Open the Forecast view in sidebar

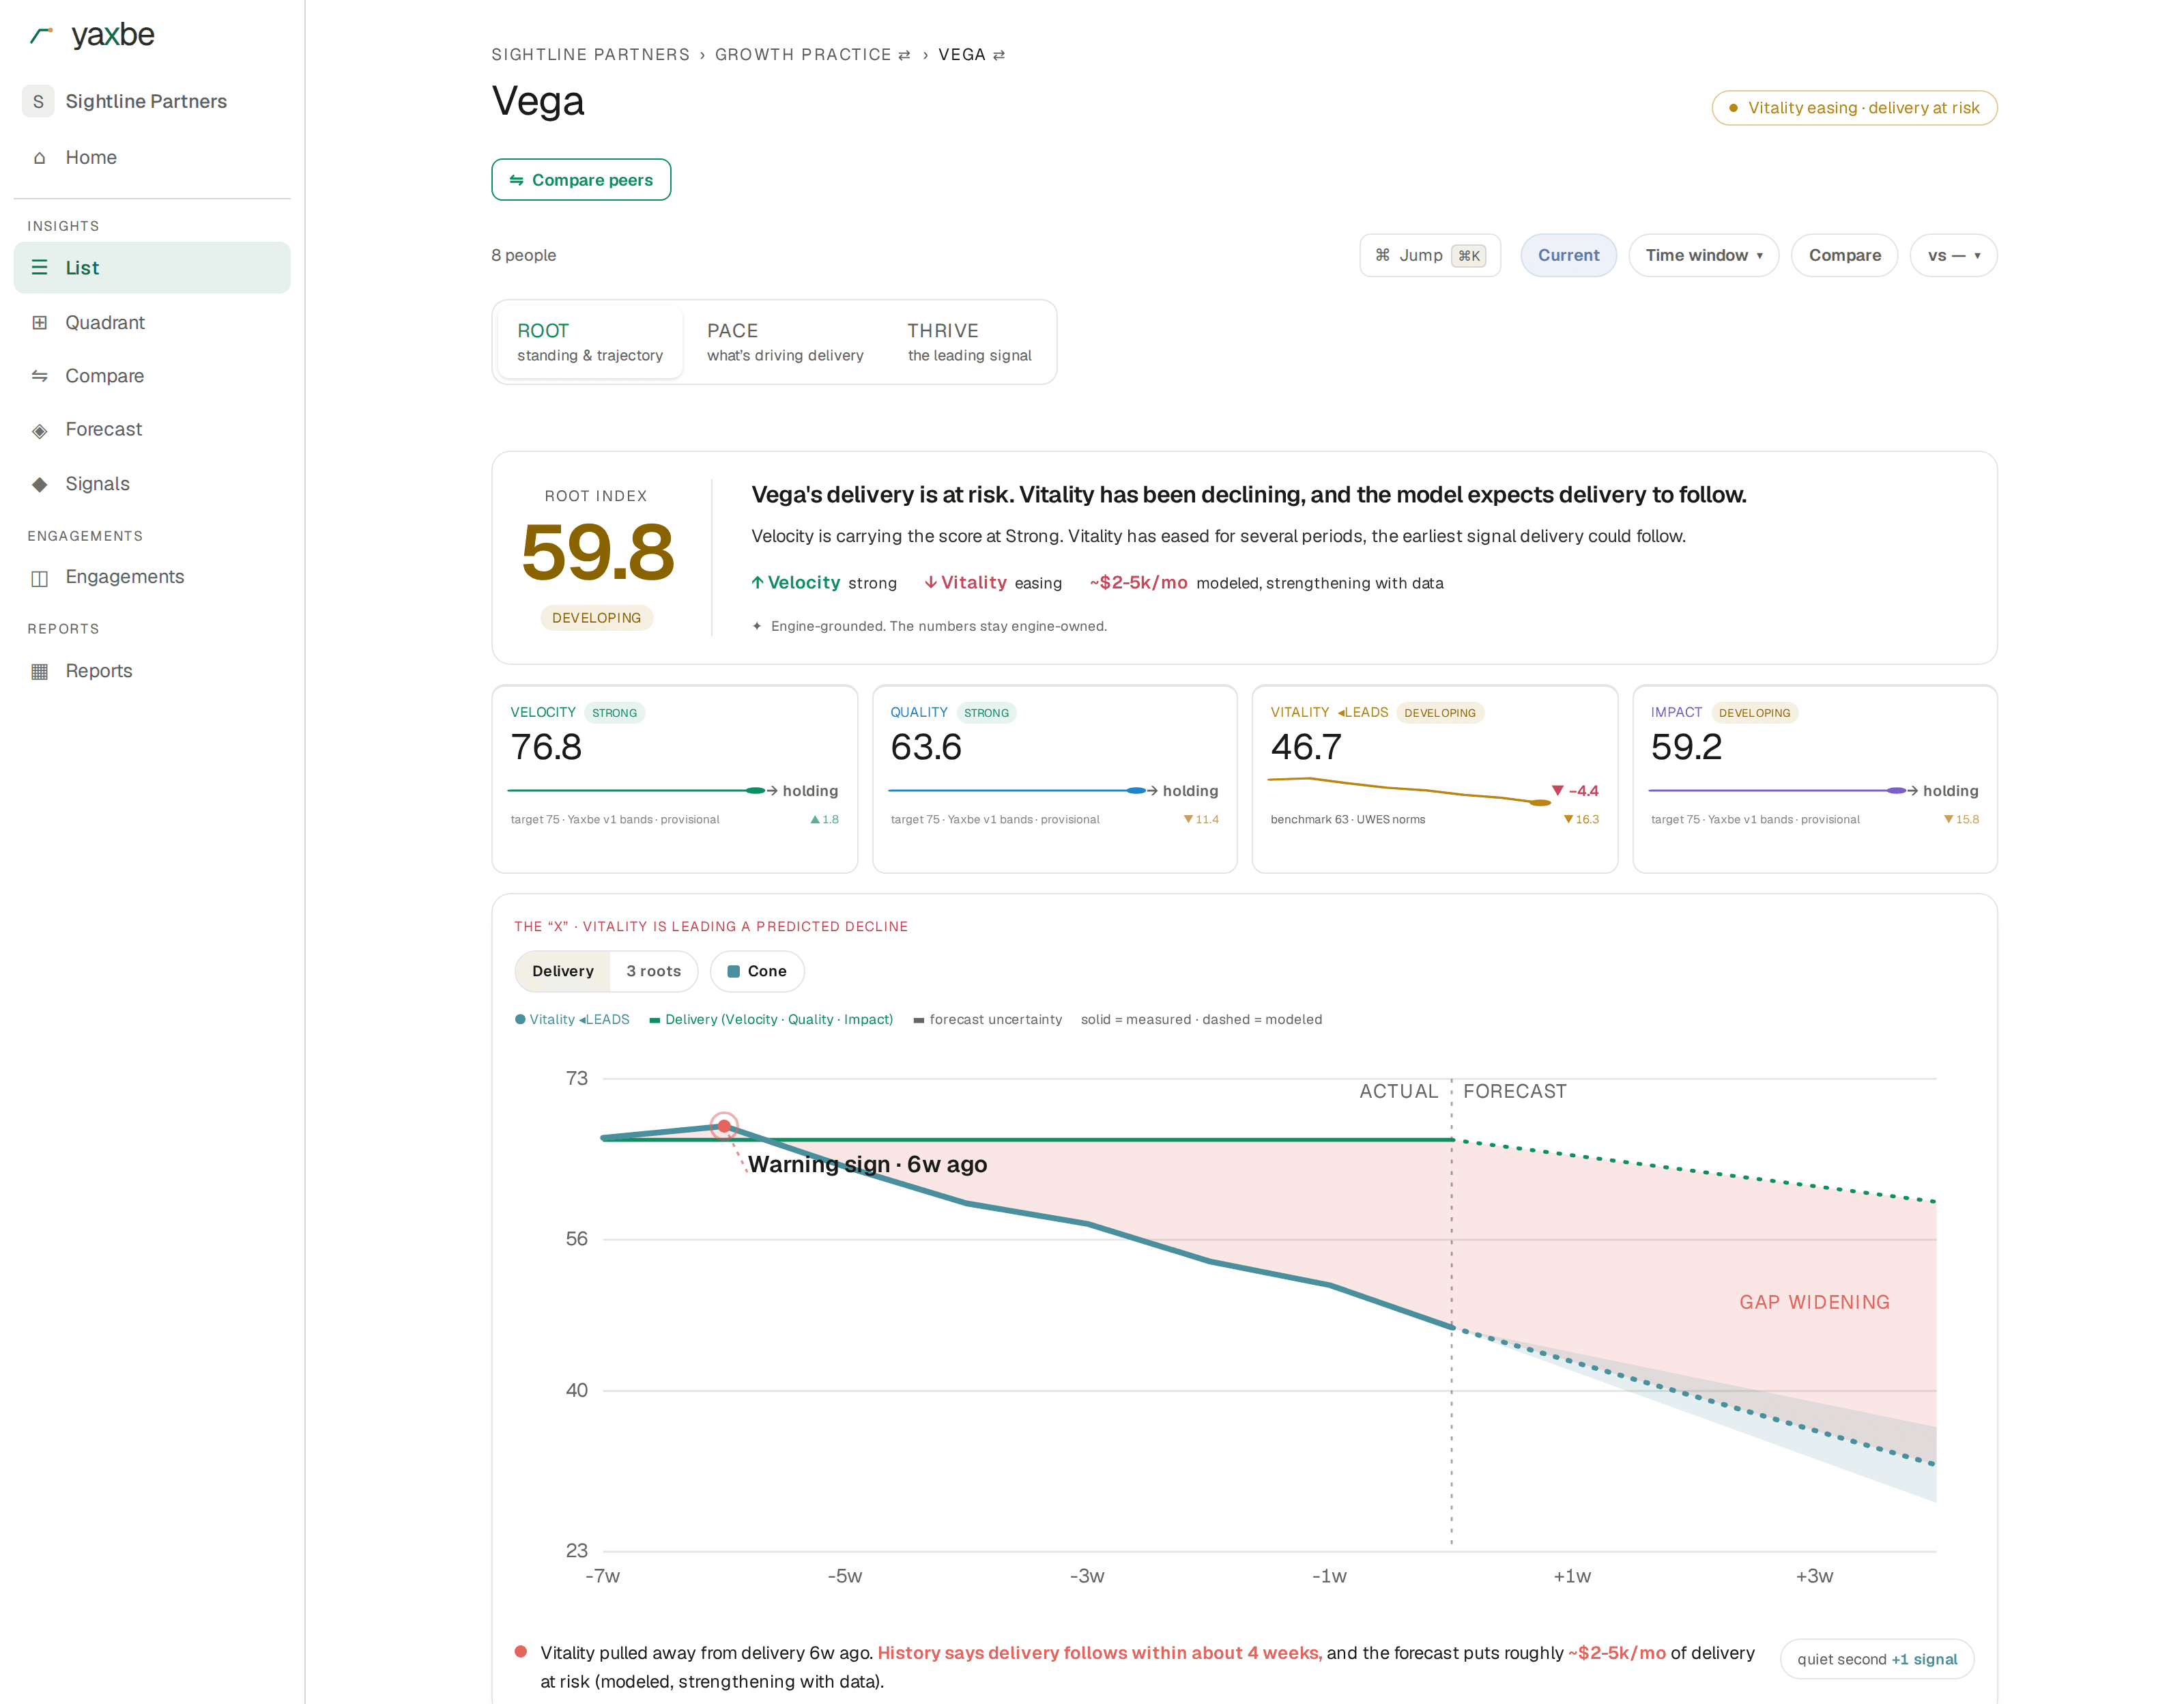152,430
